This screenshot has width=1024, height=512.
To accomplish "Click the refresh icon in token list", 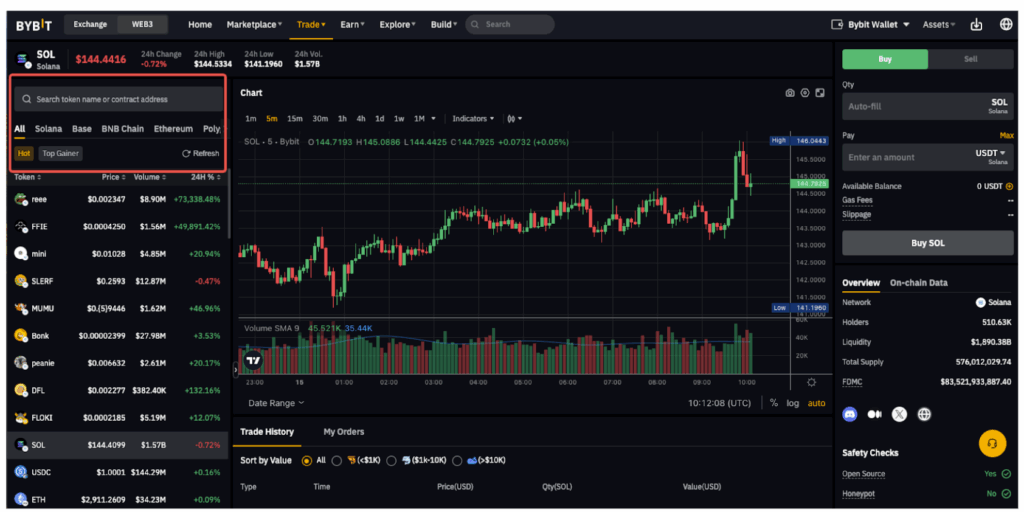I will pos(186,153).
